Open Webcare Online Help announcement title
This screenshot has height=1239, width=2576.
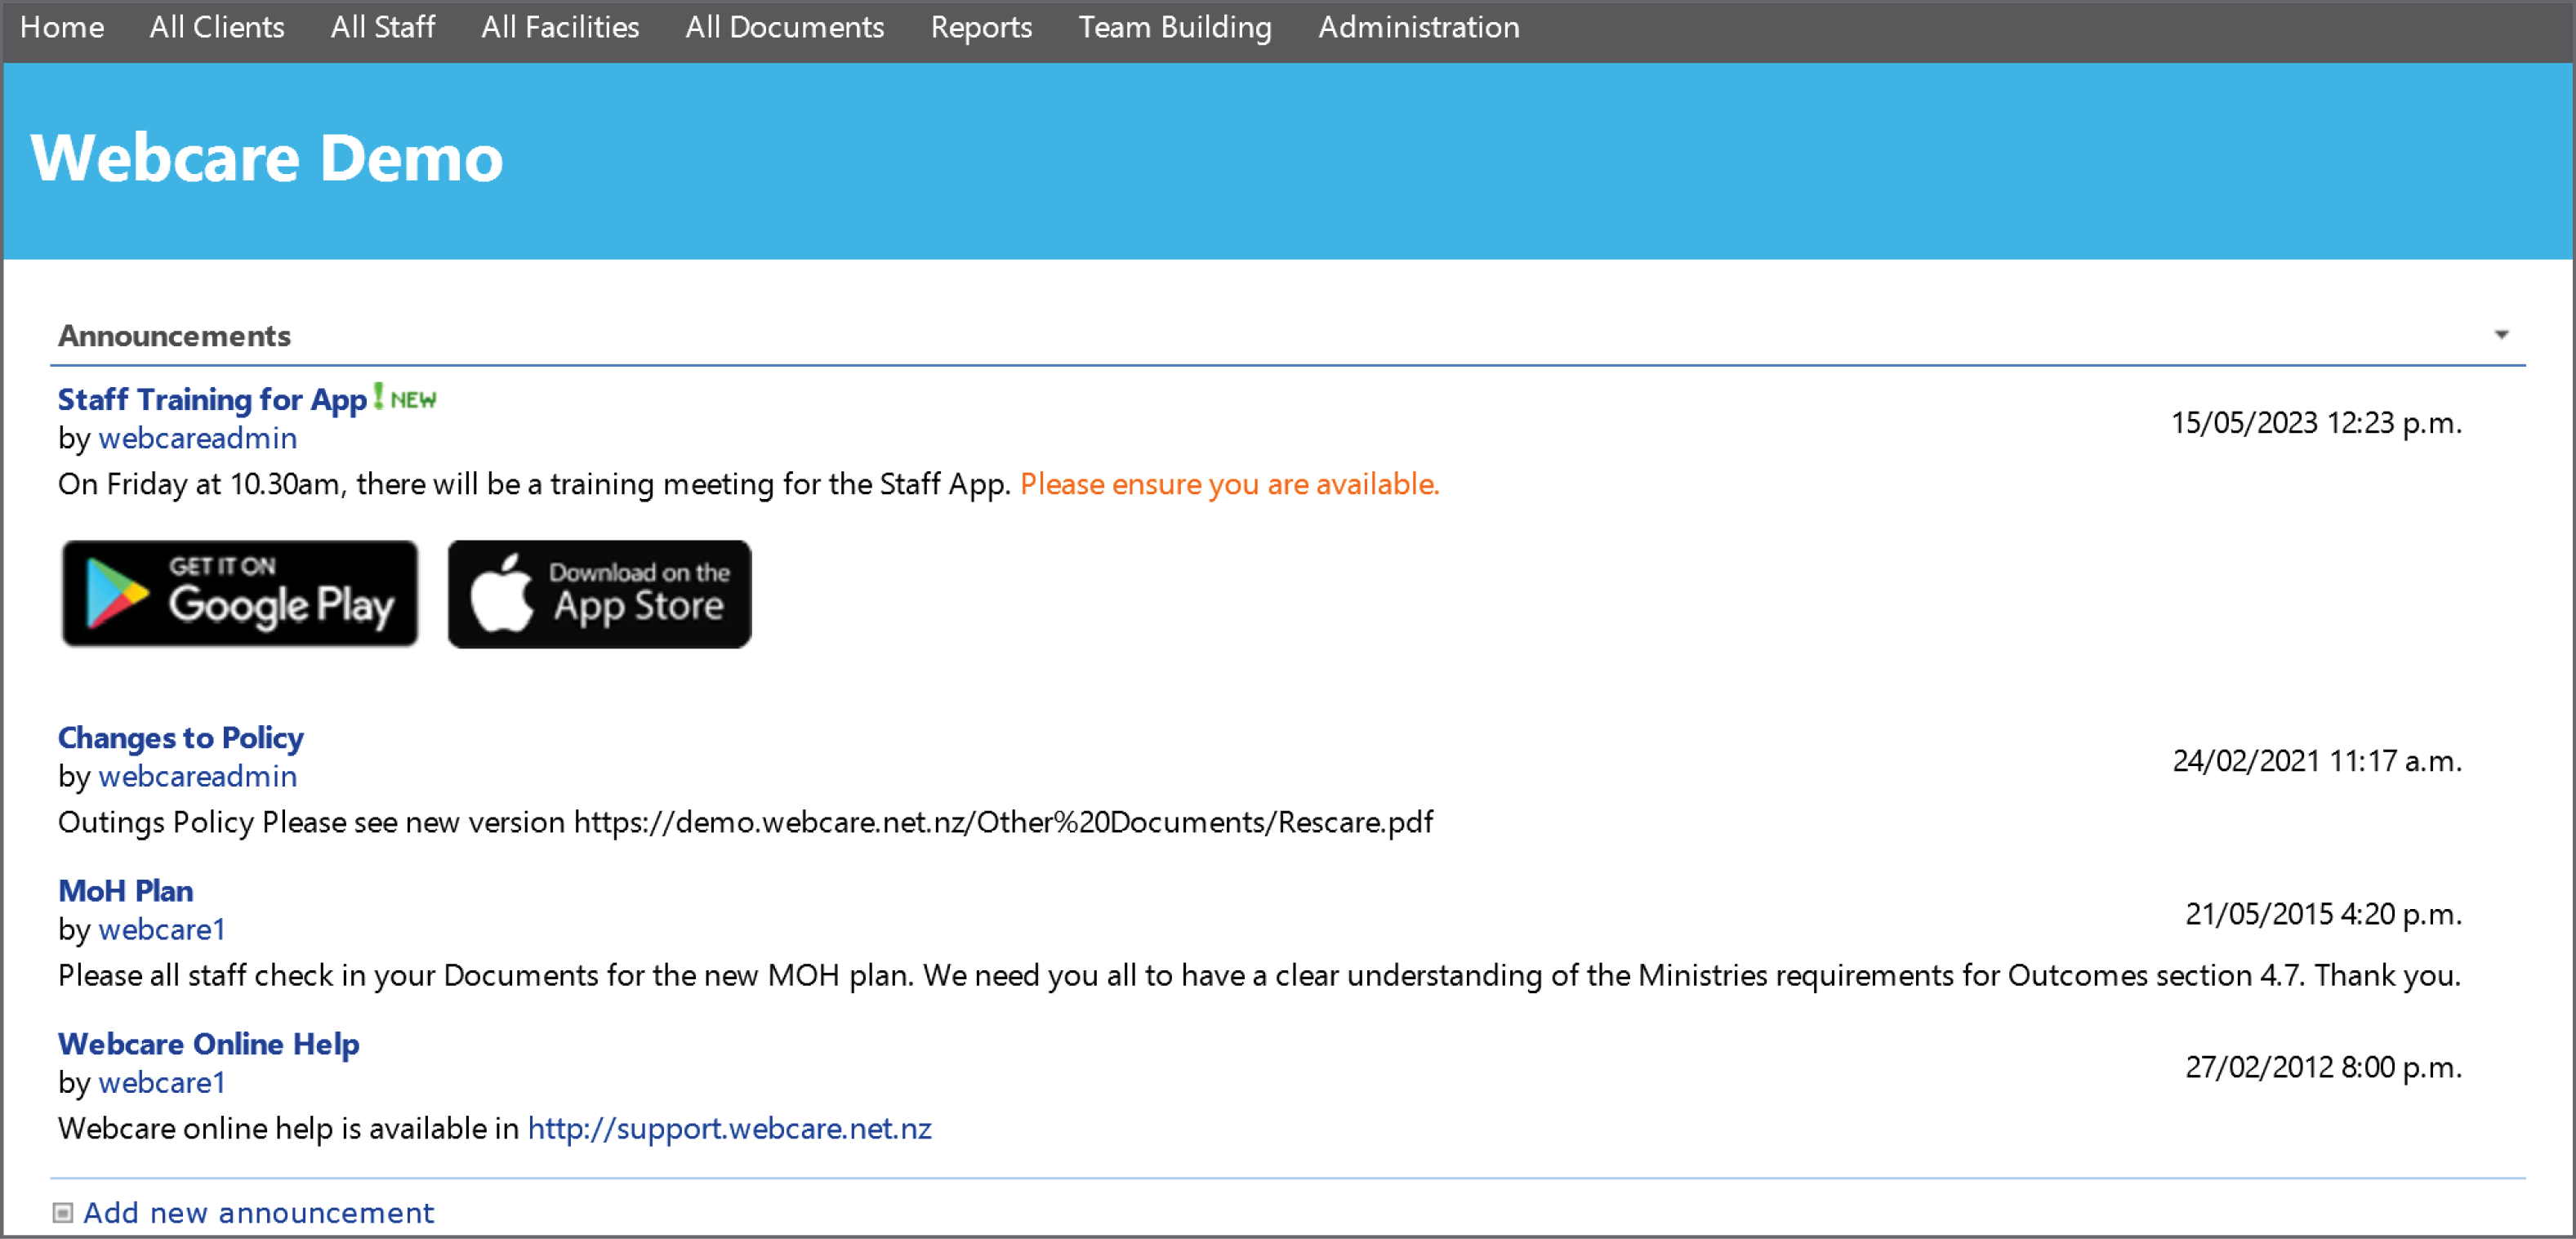pyautogui.click(x=209, y=1043)
